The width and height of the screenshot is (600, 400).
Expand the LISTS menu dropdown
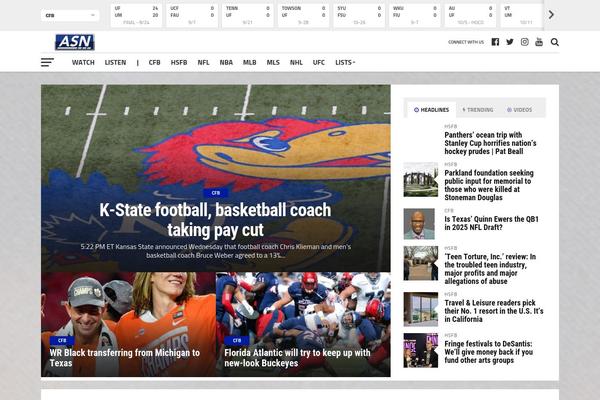[x=345, y=62]
